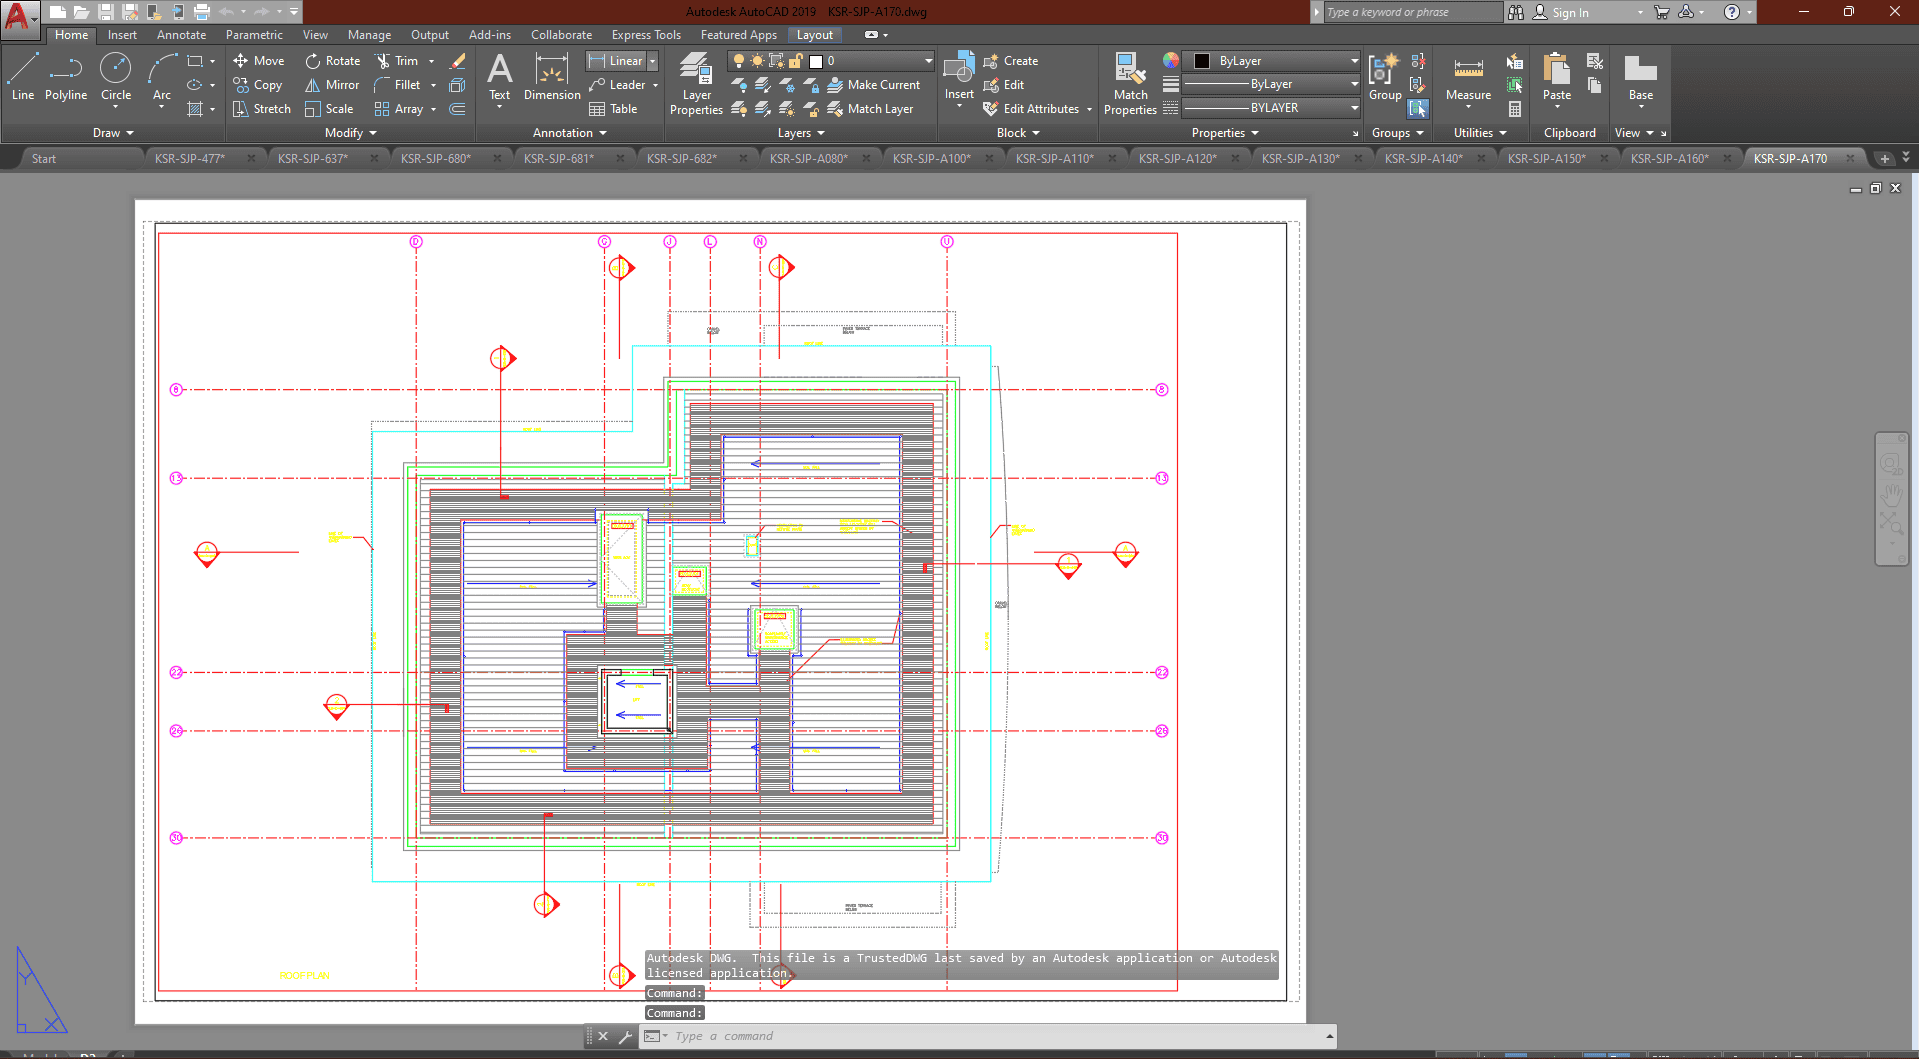
Task: Click the Edit Attributes button
Action: 1040,109
